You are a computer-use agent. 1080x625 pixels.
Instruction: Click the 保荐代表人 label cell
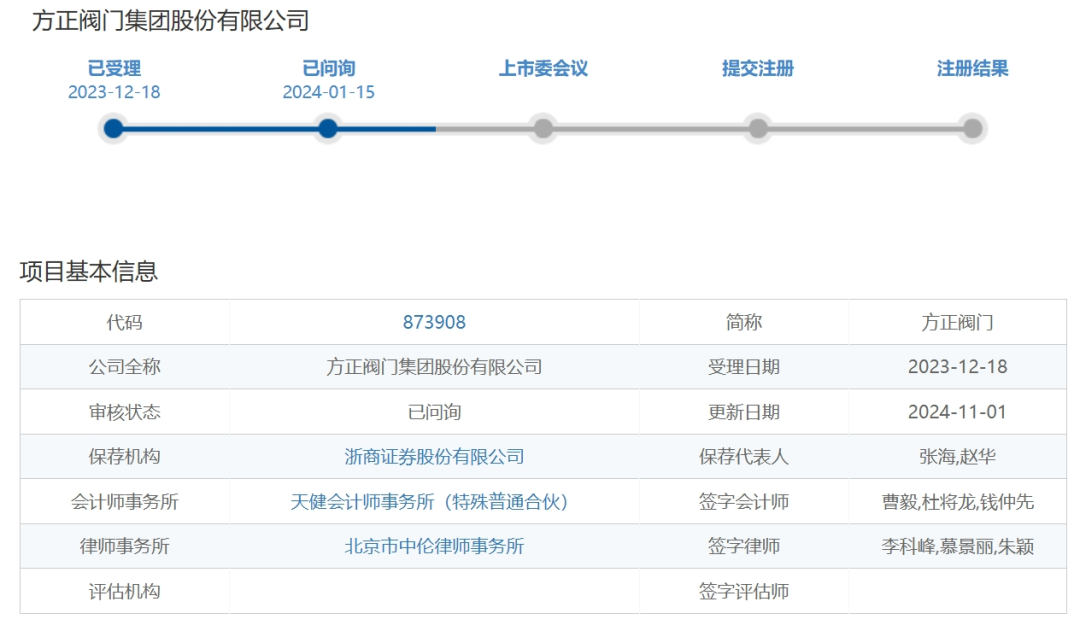(x=744, y=457)
